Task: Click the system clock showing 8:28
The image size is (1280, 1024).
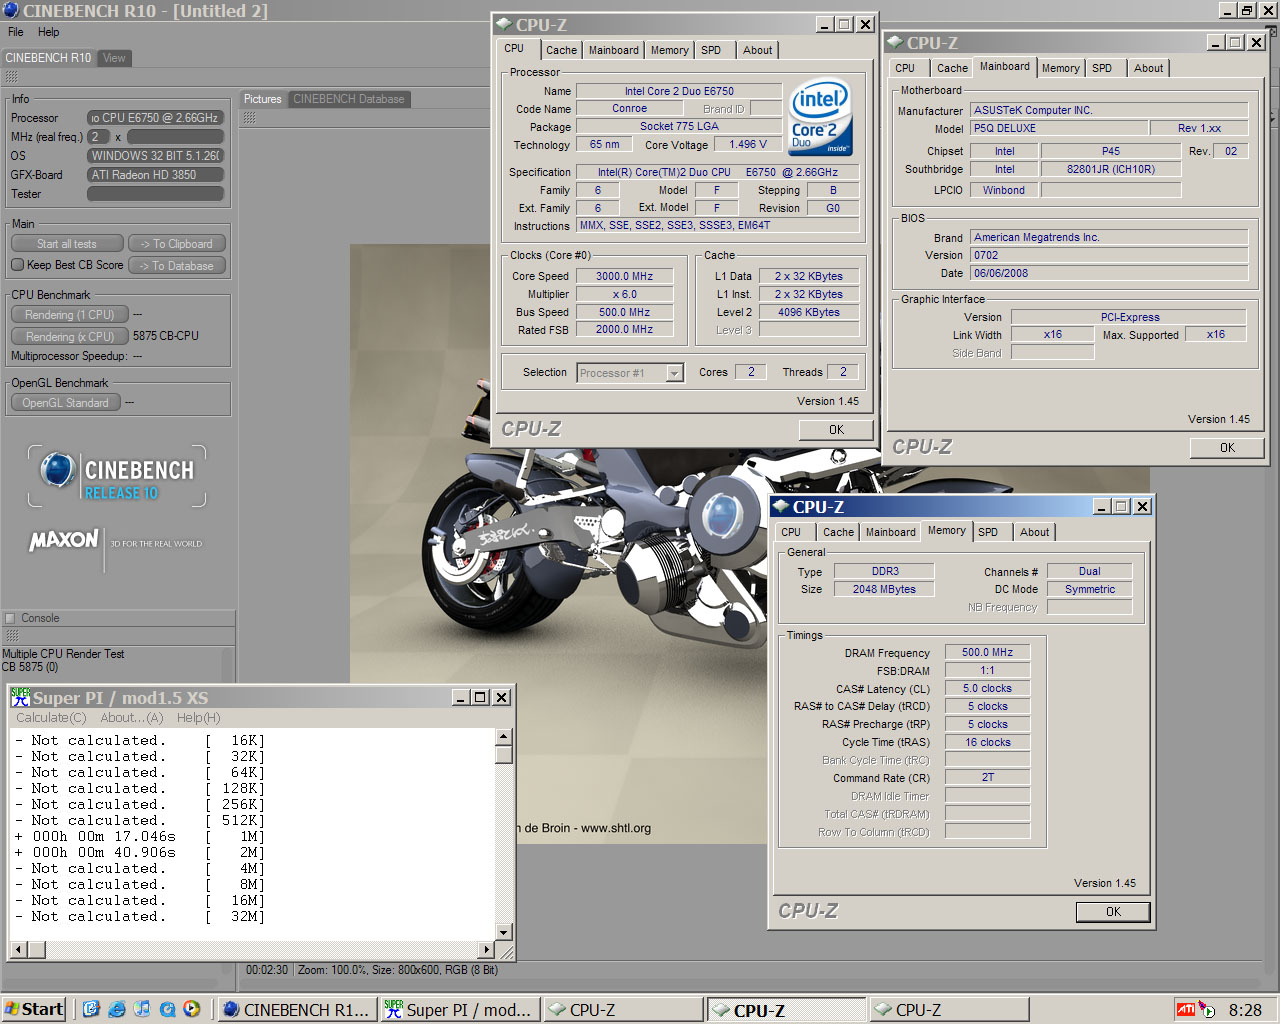Action: (x=1245, y=1010)
